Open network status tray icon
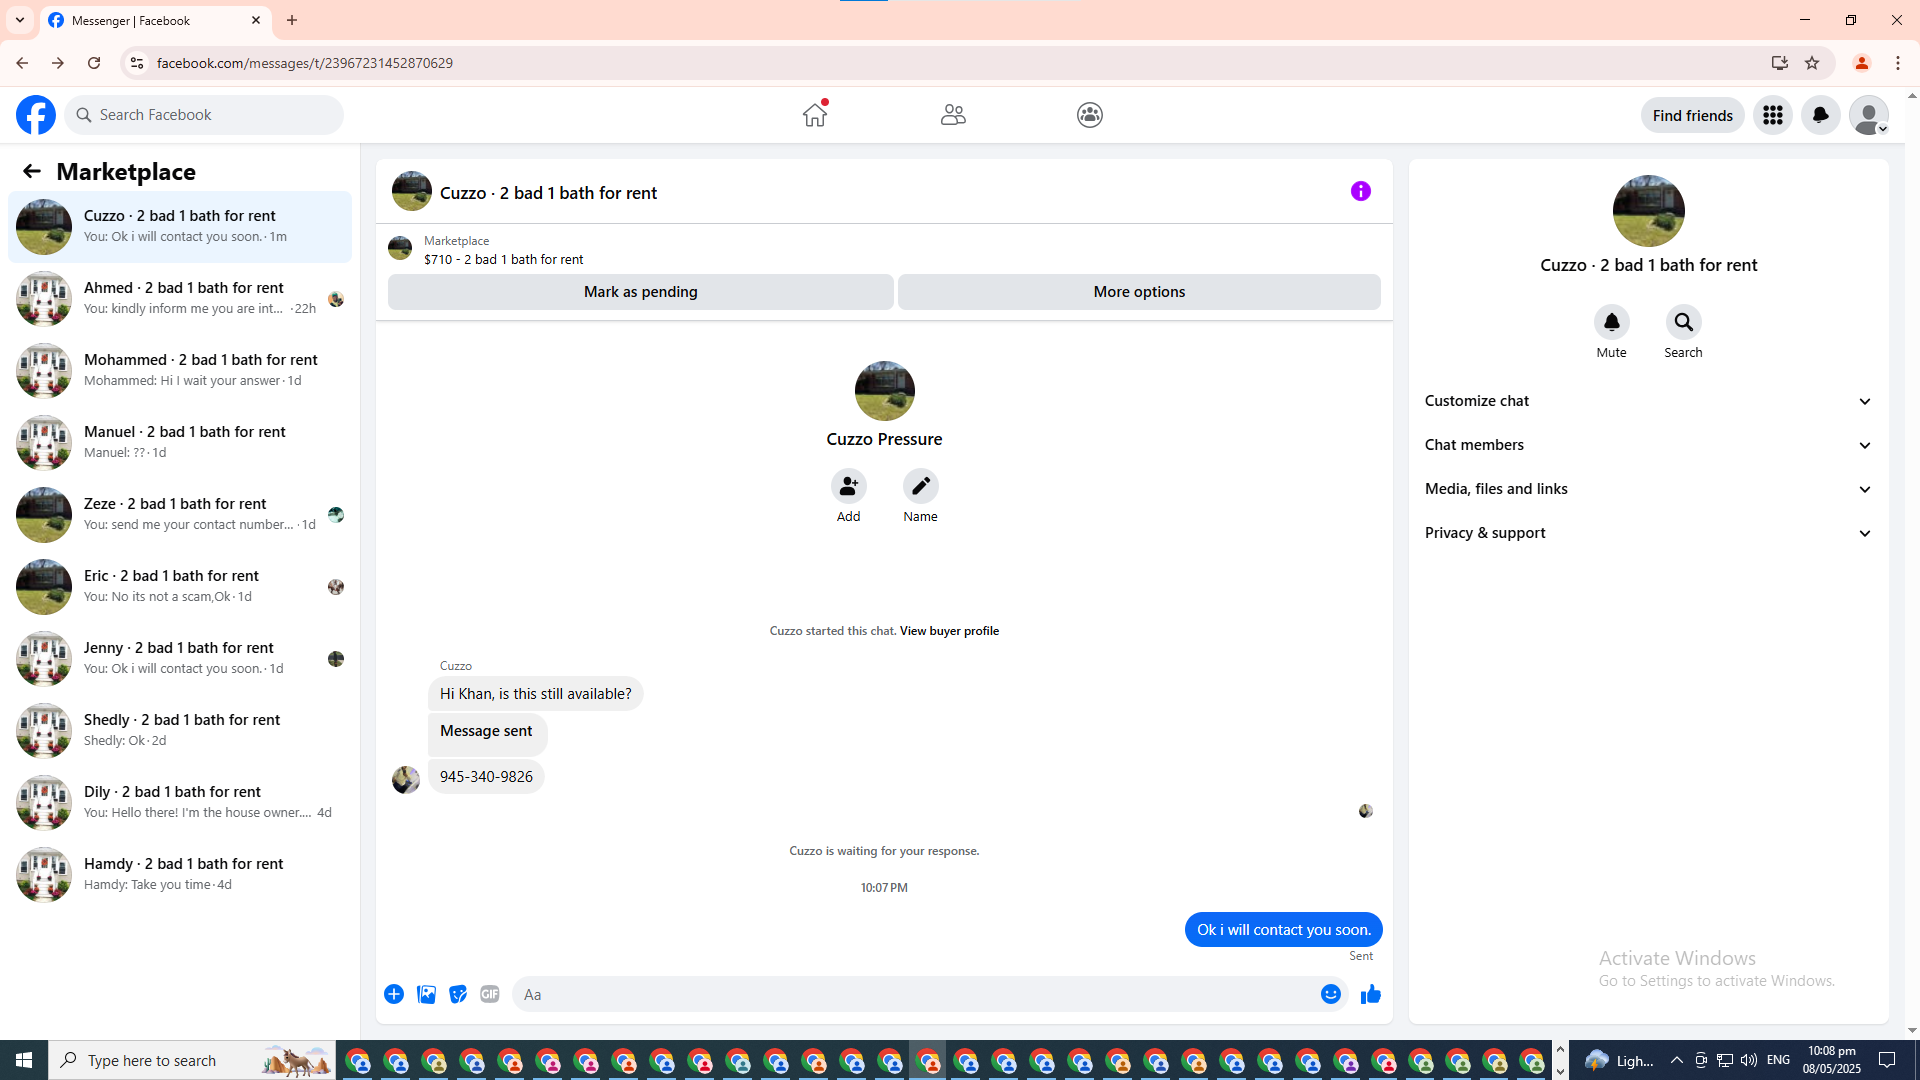1920x1080 pixels. (x=1725, y=1060)
